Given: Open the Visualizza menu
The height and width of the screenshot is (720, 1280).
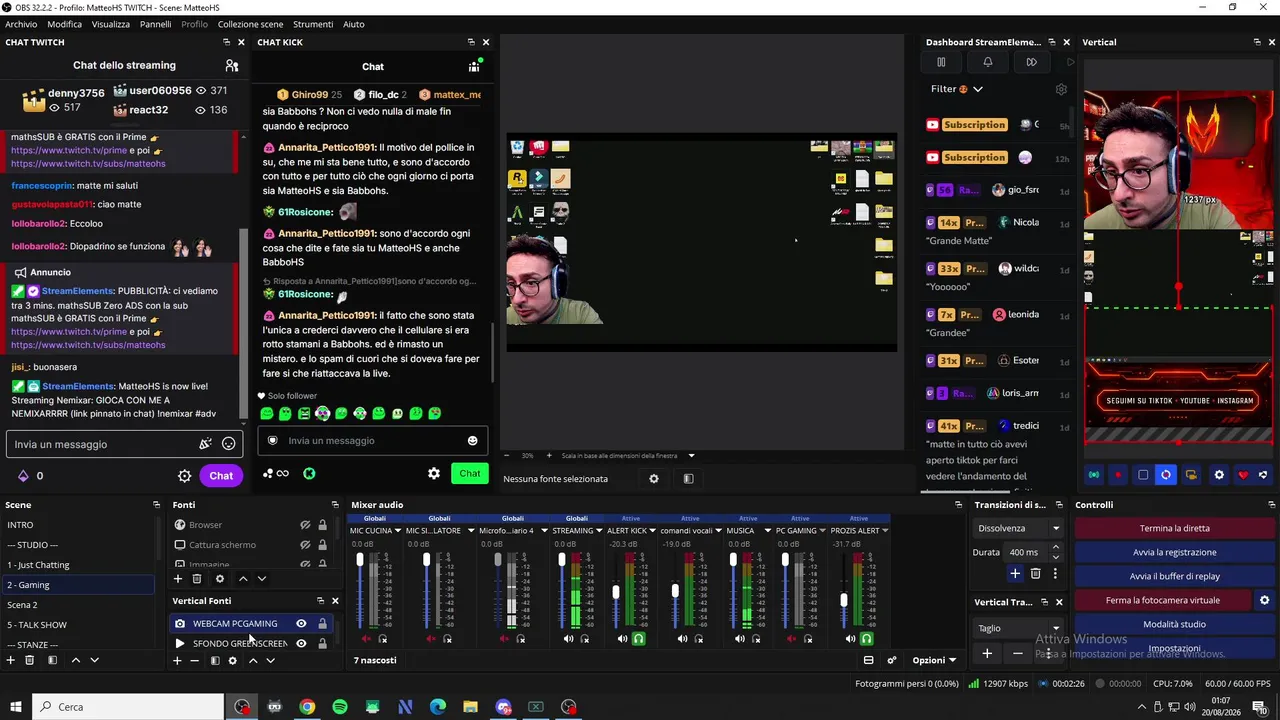Looking at the screenshot, I should [x=111, y=24].
